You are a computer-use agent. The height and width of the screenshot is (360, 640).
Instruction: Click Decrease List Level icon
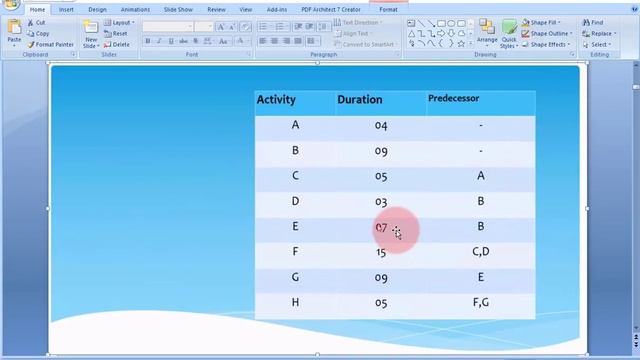pos(298,27)
